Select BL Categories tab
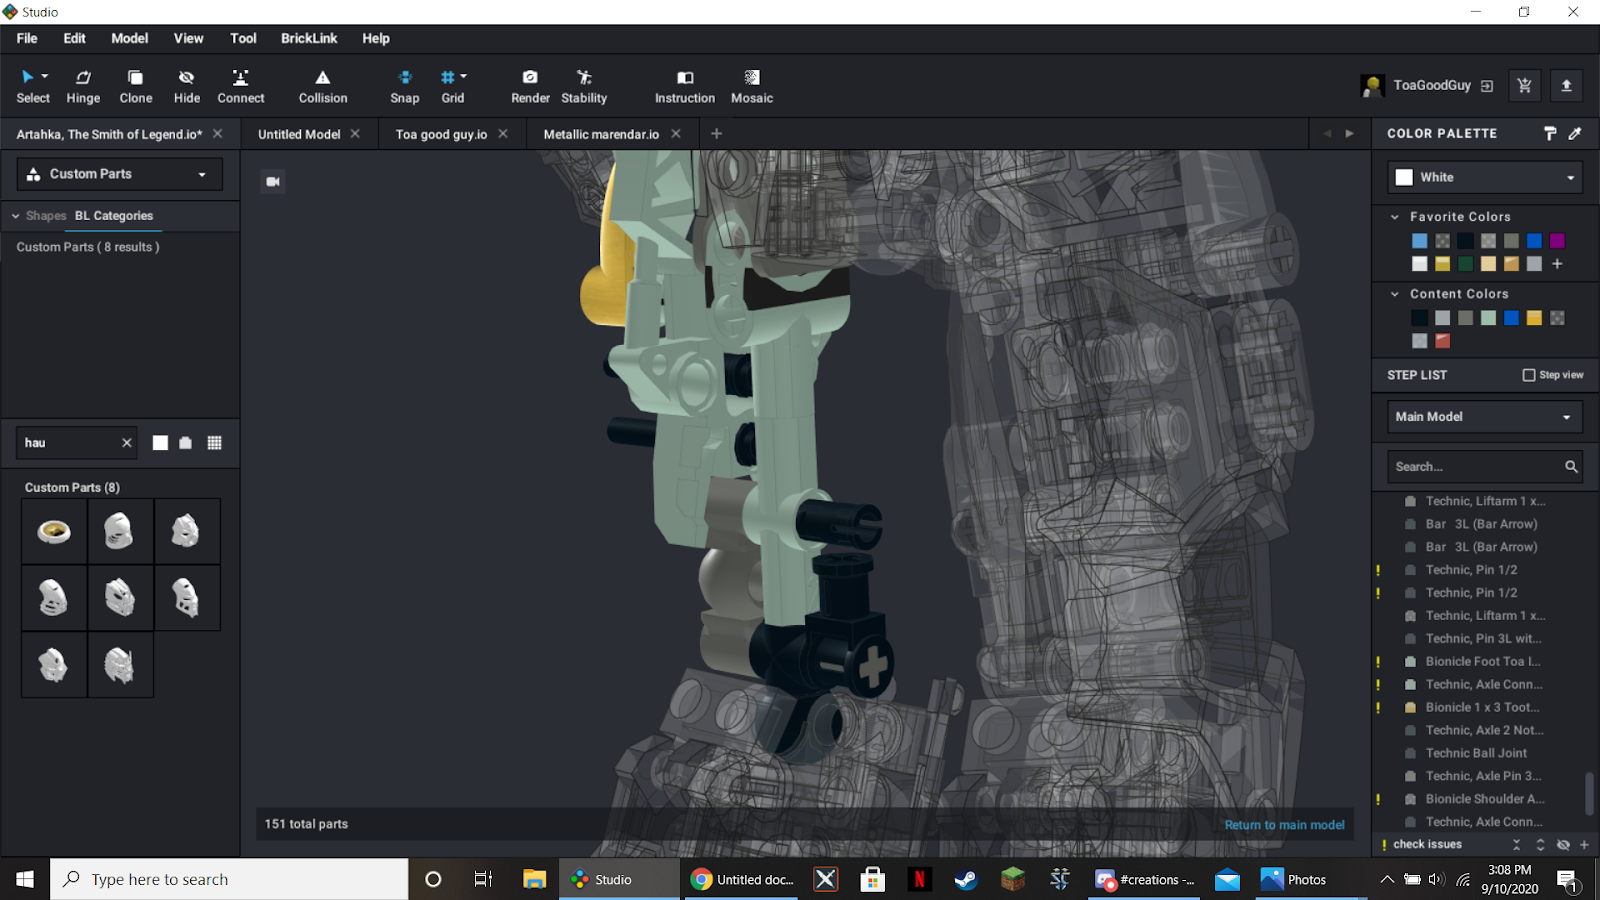The width and height of the screenshot is (1600, 900). (x=114, y=216)
